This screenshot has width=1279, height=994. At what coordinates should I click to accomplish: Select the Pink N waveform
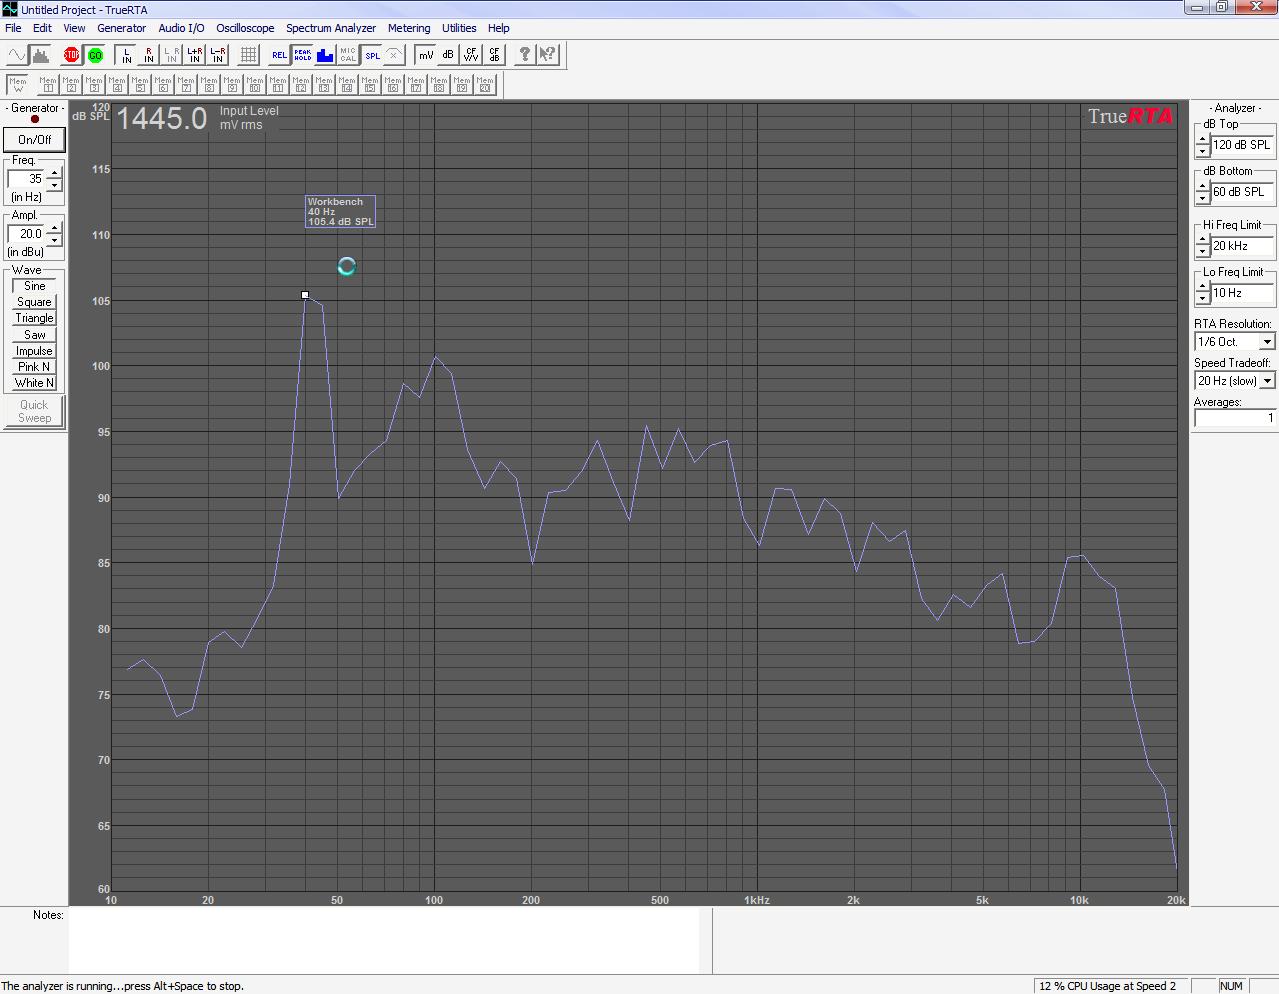coord(34,367)
